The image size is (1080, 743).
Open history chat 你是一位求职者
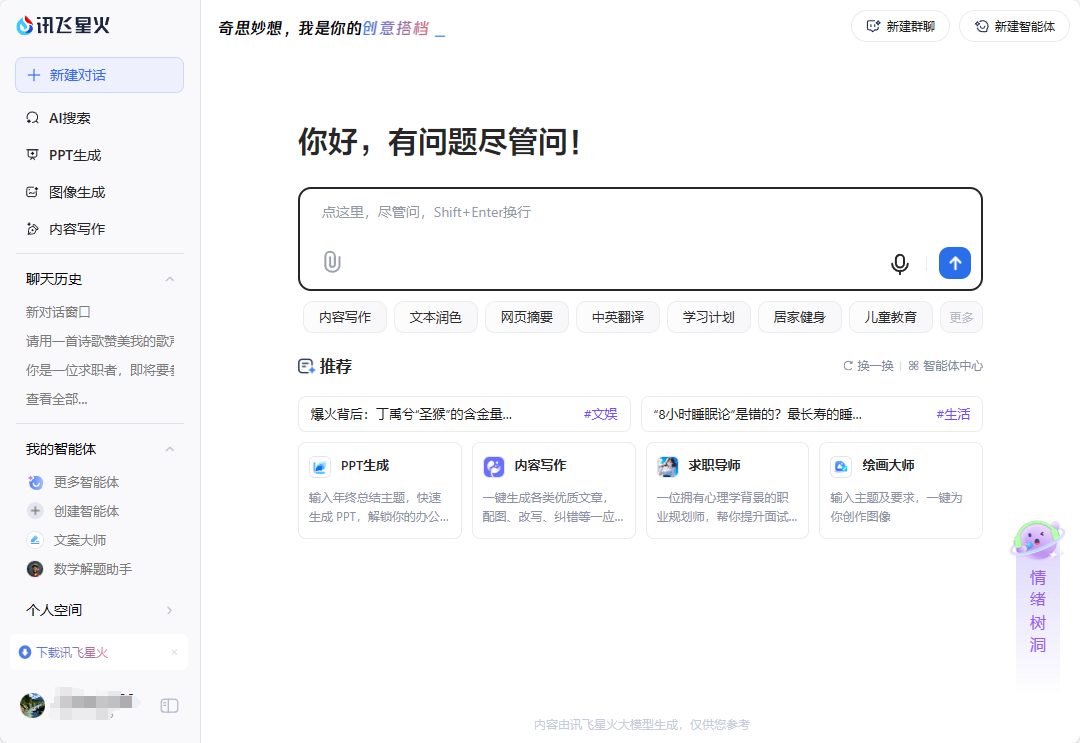pyautogui.click(x=100, y=370)
